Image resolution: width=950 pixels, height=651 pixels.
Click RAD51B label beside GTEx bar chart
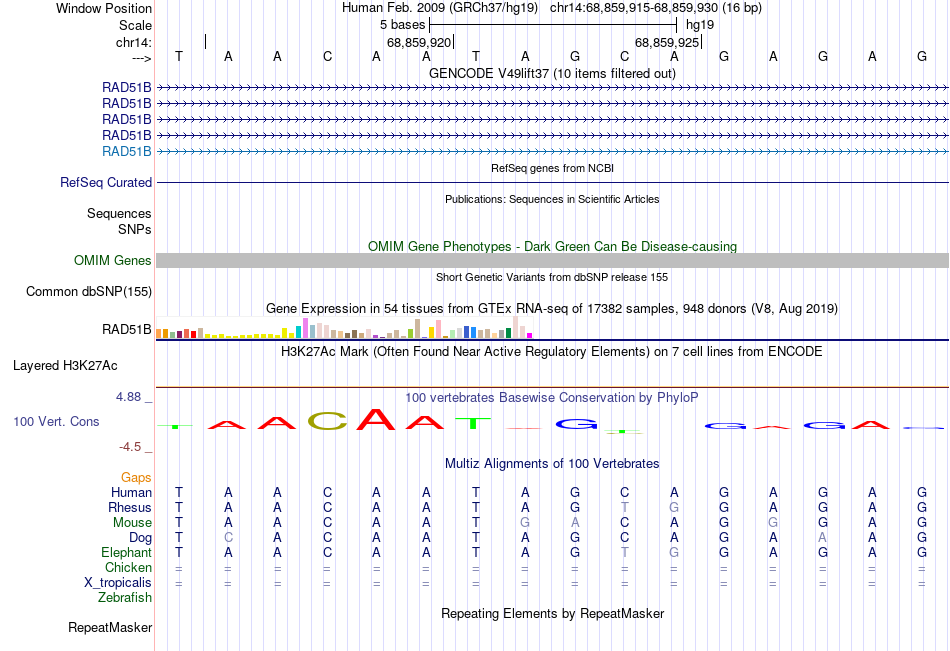coord(126,329)
